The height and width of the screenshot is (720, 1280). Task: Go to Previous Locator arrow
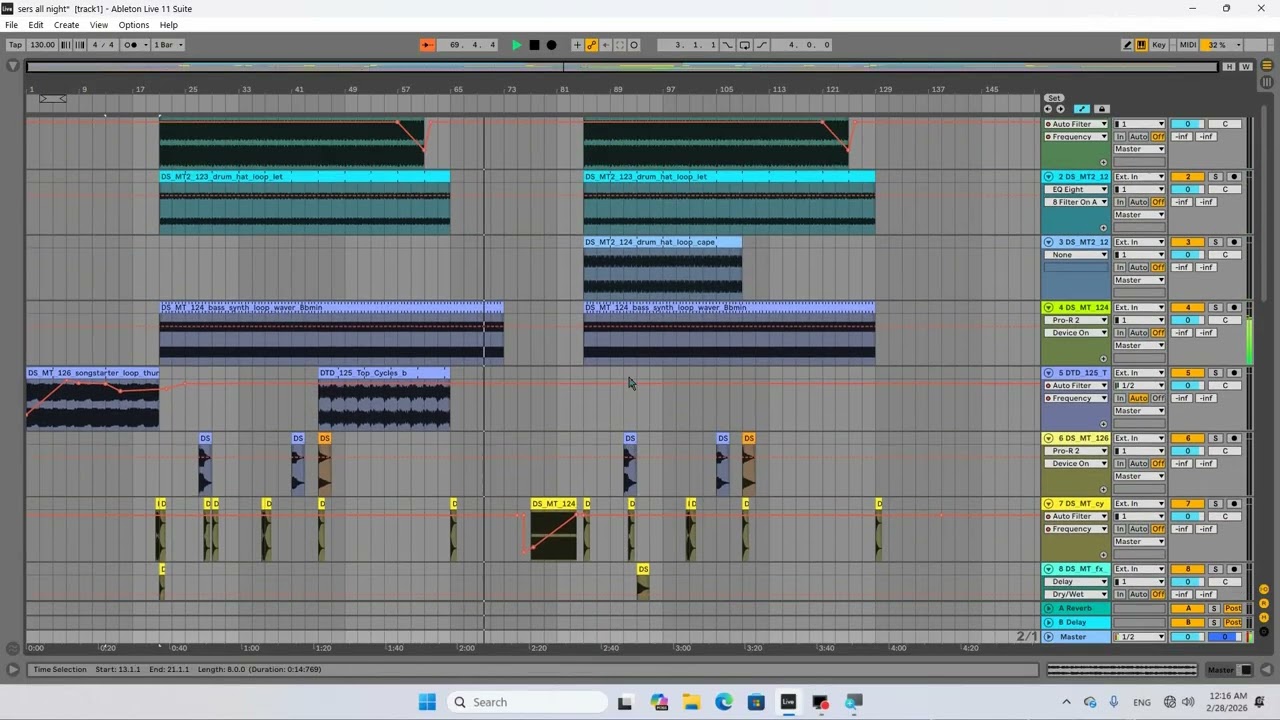[1048, 109]
